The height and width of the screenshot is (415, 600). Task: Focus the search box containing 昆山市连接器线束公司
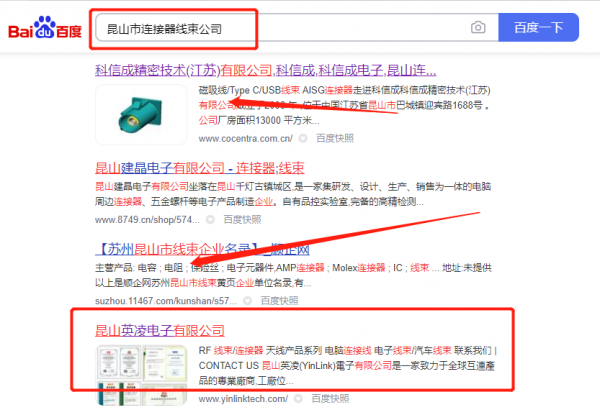(280, 27)
